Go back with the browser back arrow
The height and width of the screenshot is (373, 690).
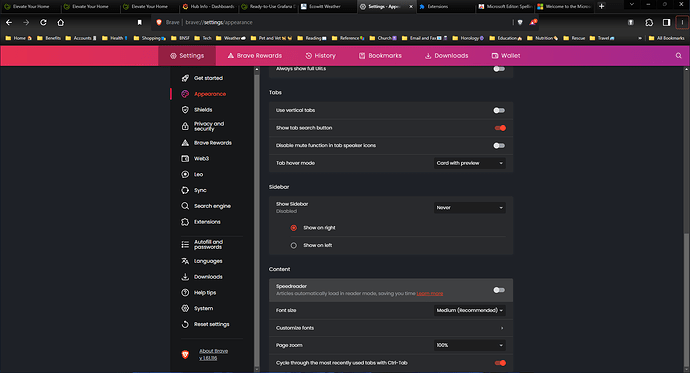tap(9, 22)
